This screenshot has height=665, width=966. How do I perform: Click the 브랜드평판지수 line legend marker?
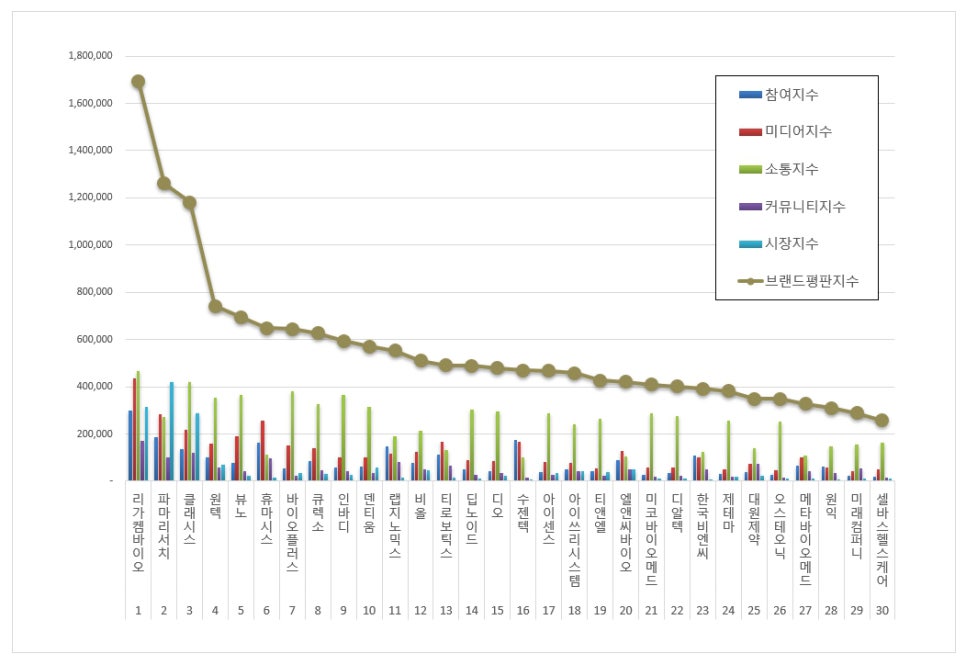click(x=750, y=282)
